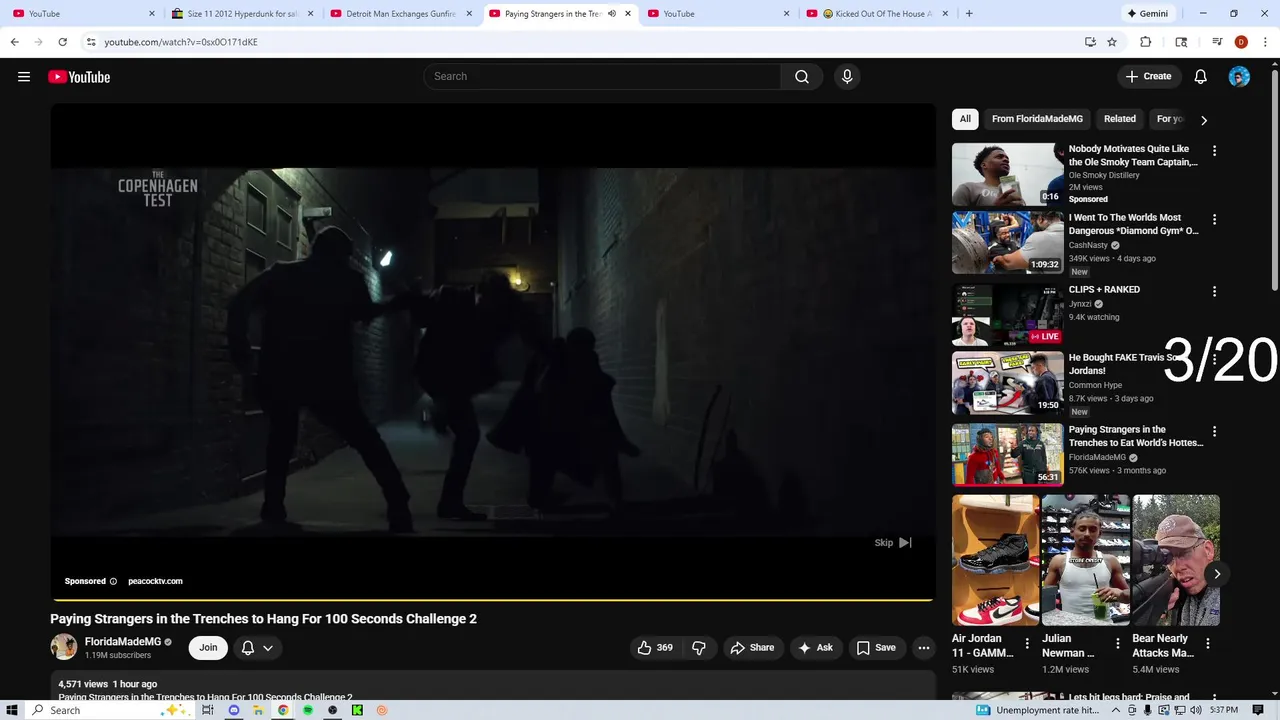Dislike the video with thumbs down
1280x720 pixels.
[x=699, y=648]
